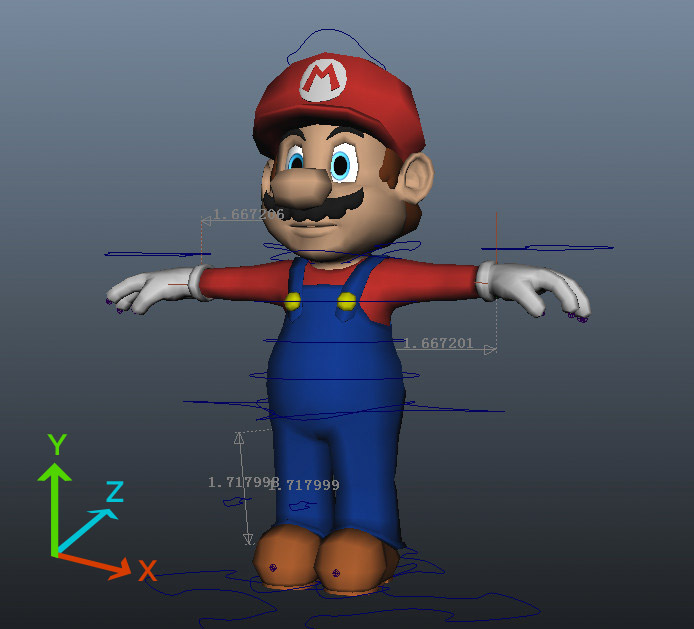Select the arm control curve above the right-side glove
Viewport: 694px width, 629px height.
tap(547, 247)
